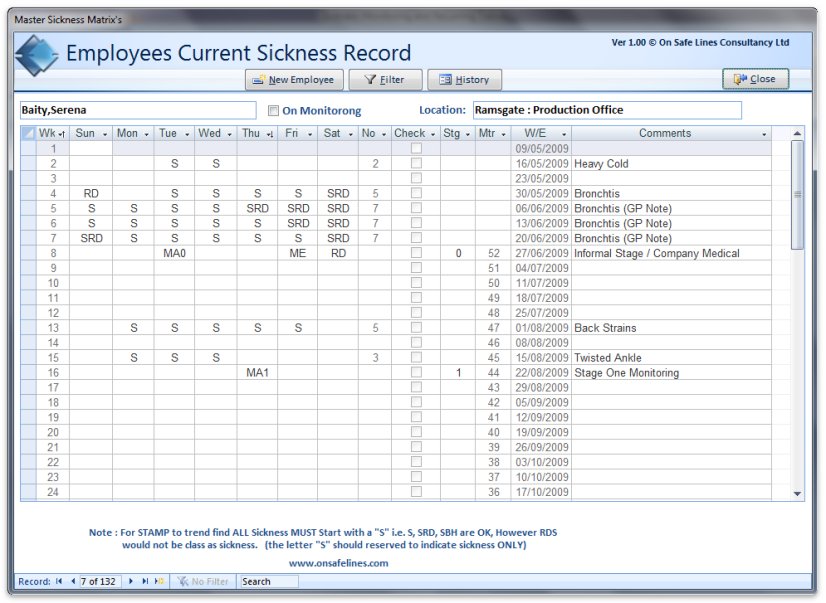Click the Close button

(x=755, y=79)
